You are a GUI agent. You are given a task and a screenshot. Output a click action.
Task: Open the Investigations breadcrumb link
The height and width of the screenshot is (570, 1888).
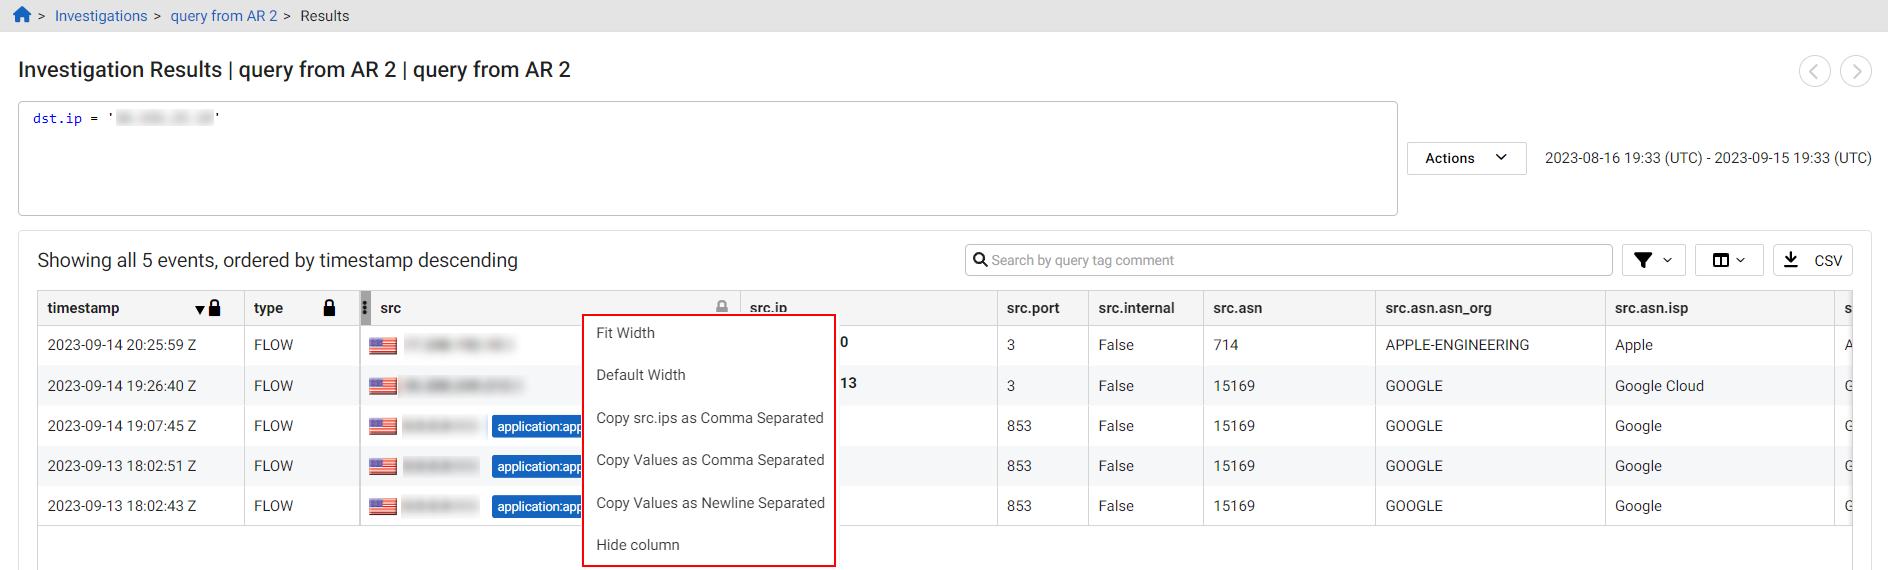[x=101, y=16]
